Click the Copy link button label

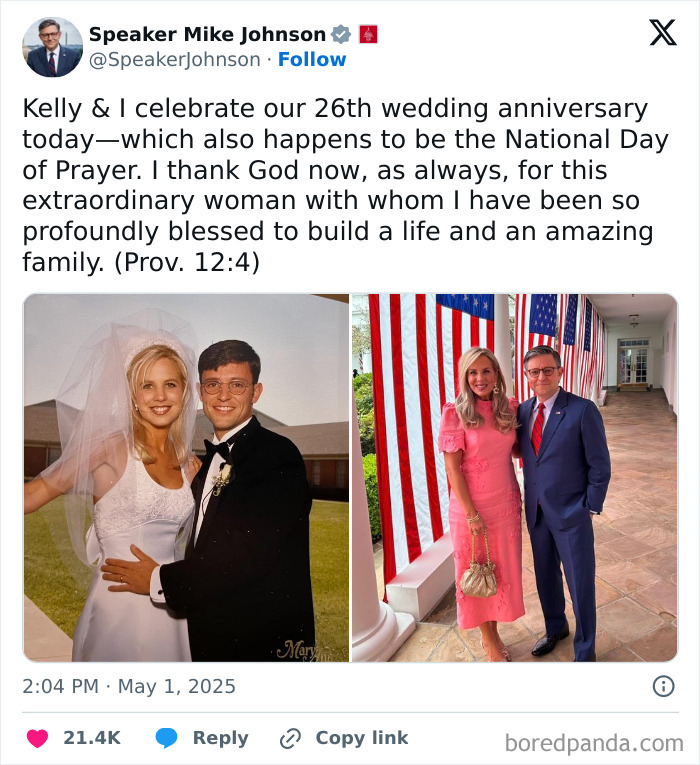pyautogui.click(x=362, y=738)
